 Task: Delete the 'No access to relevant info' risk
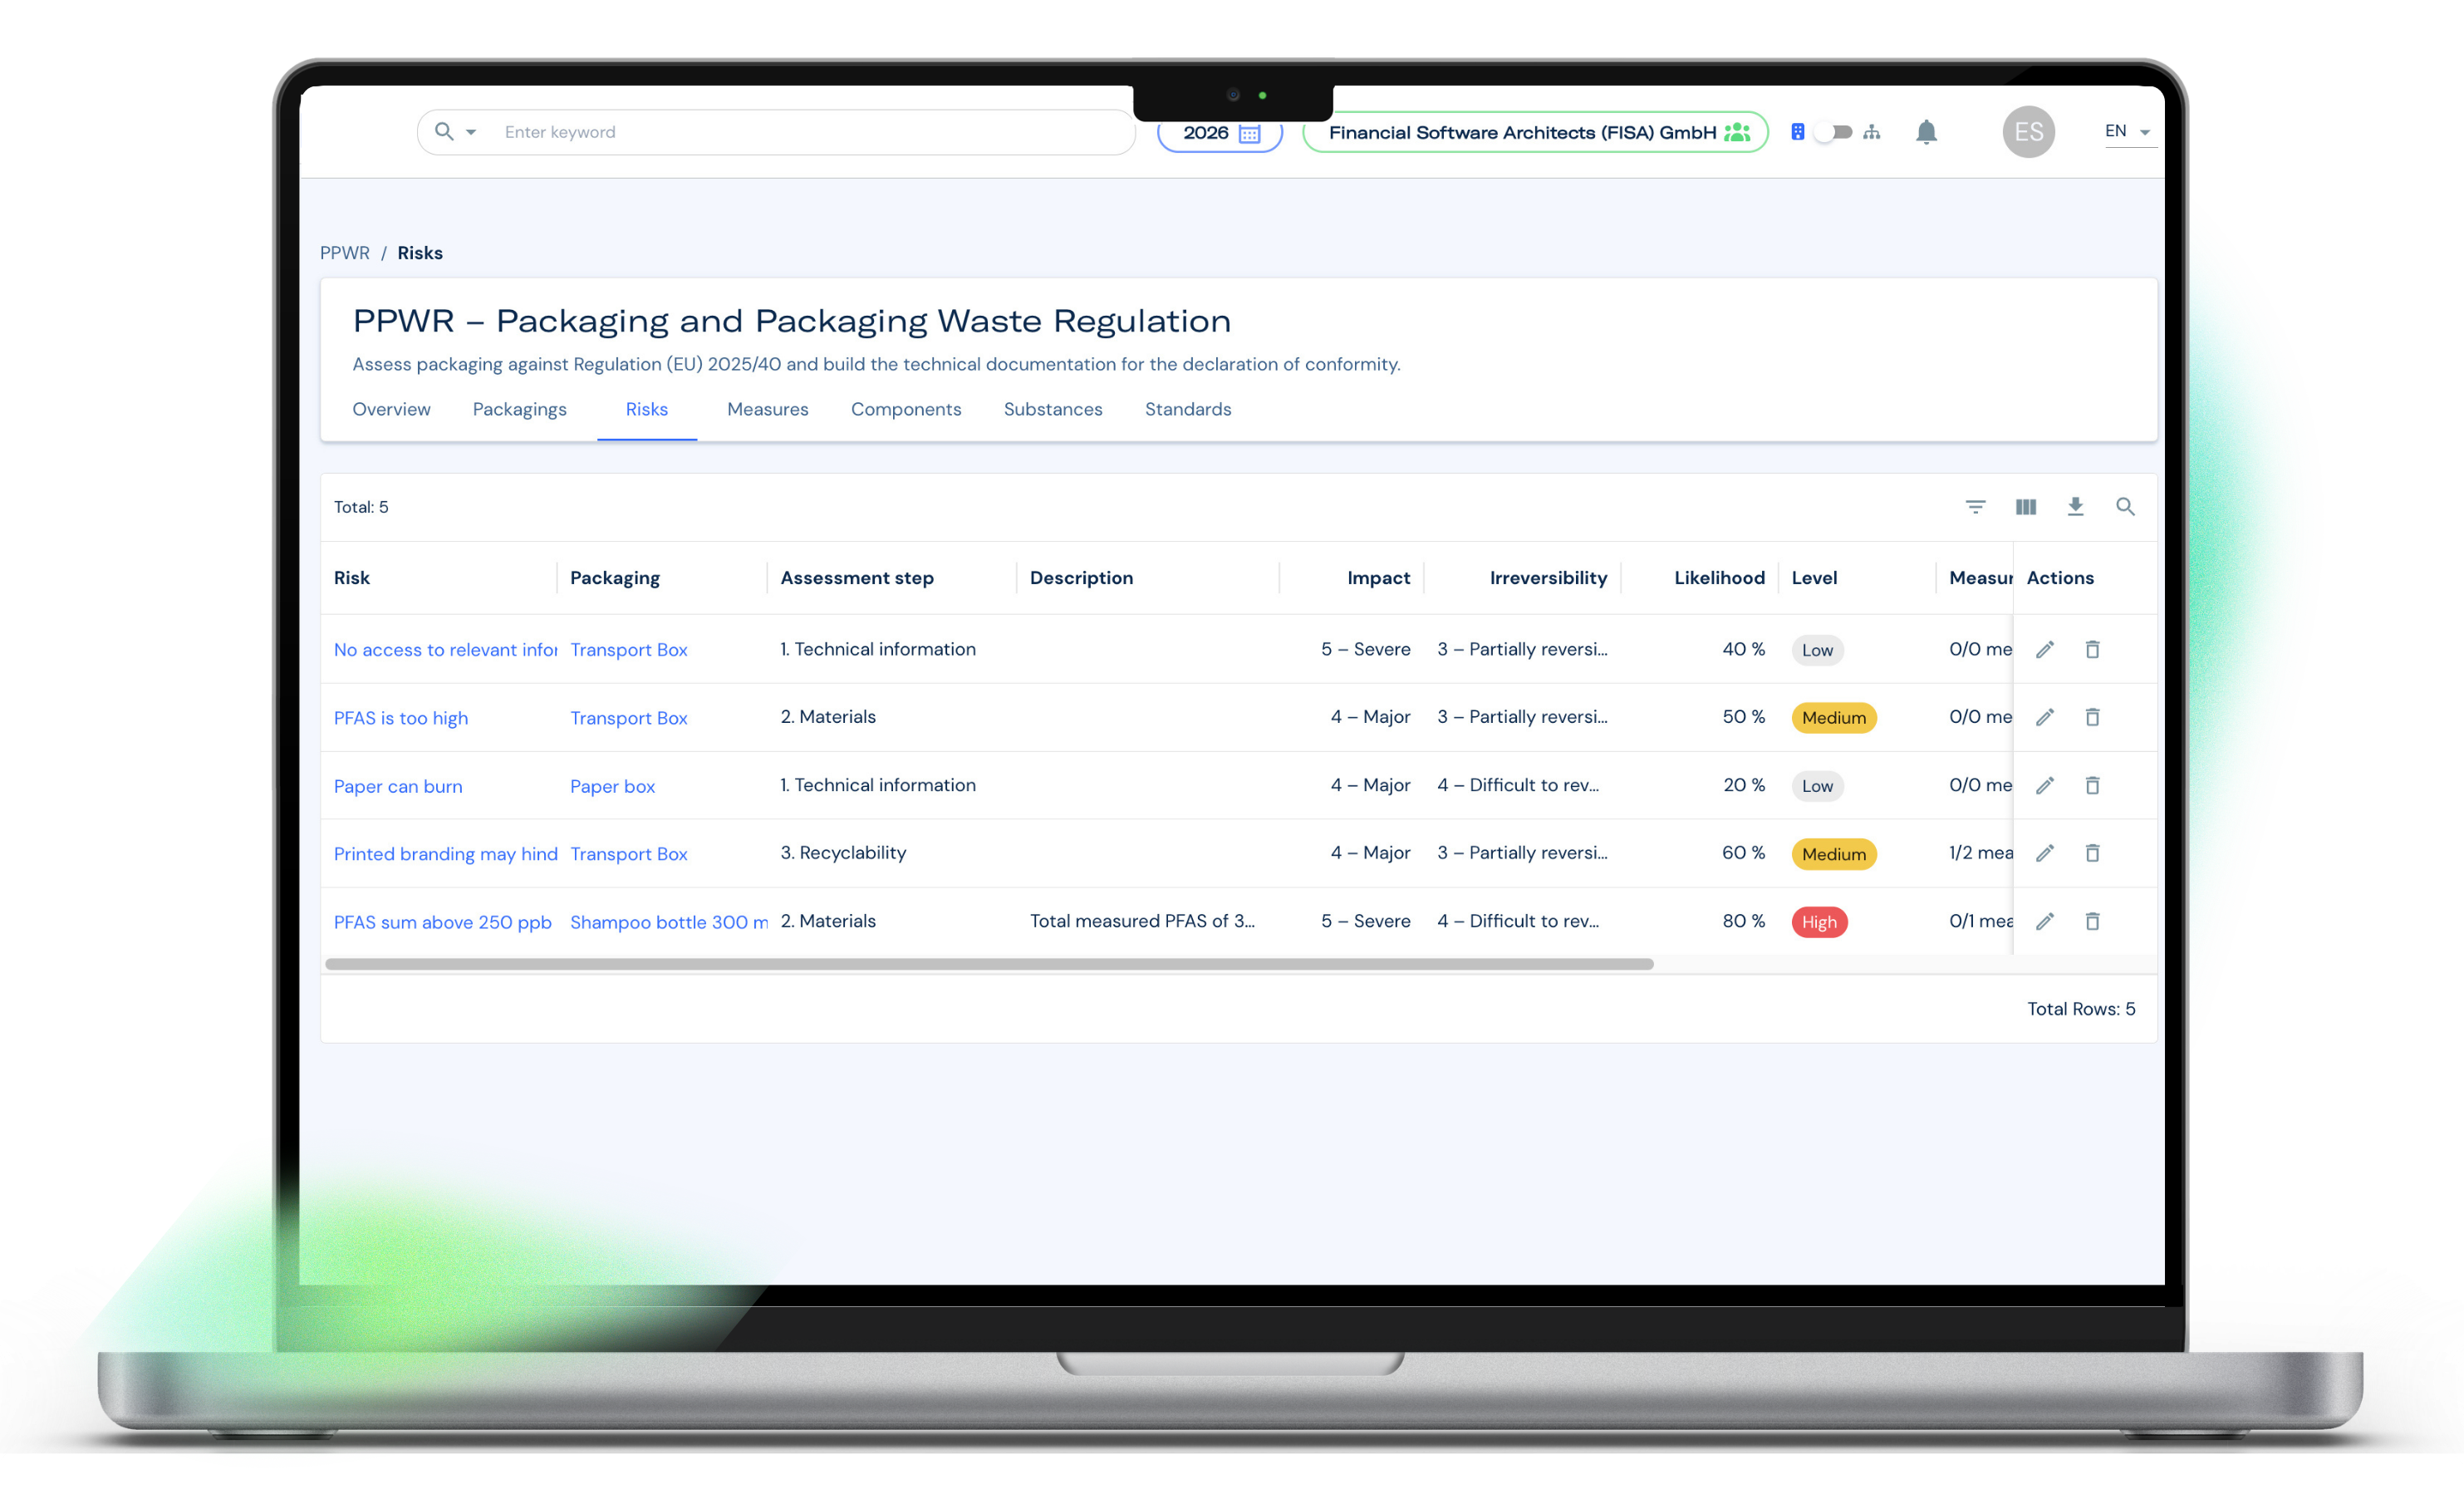pos(2092,650)
